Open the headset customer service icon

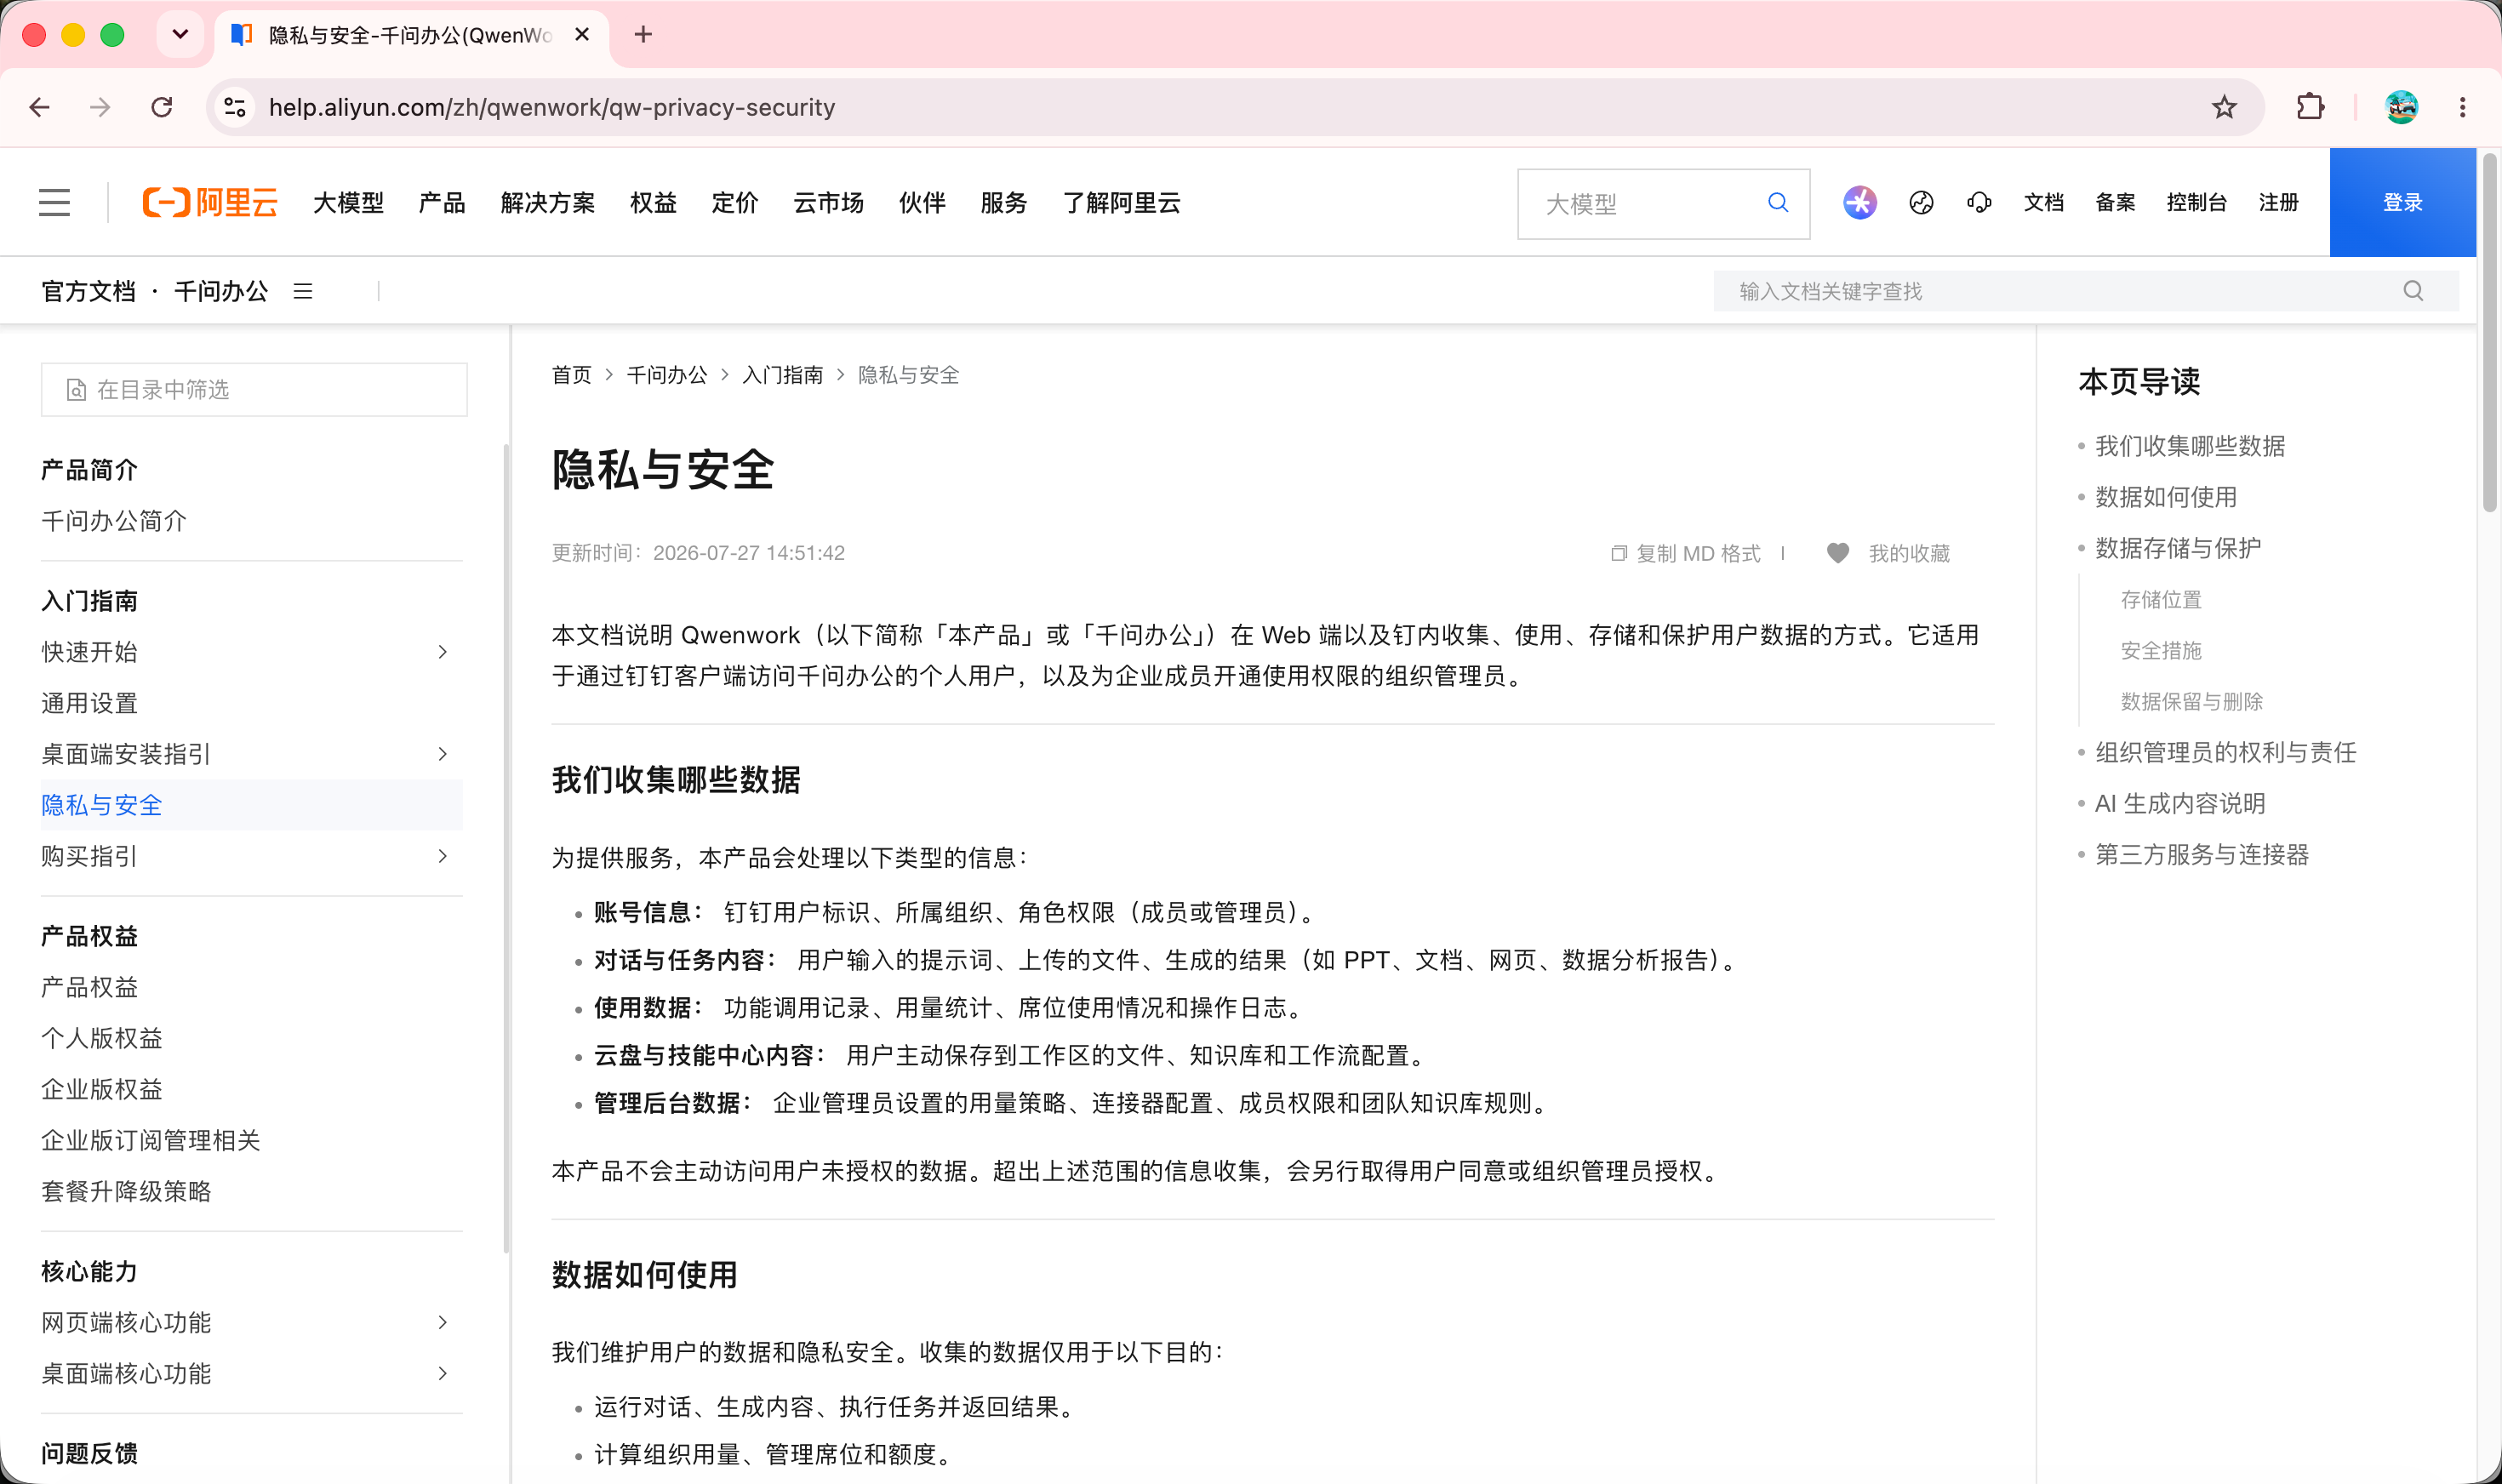(x=1979, y=203)
